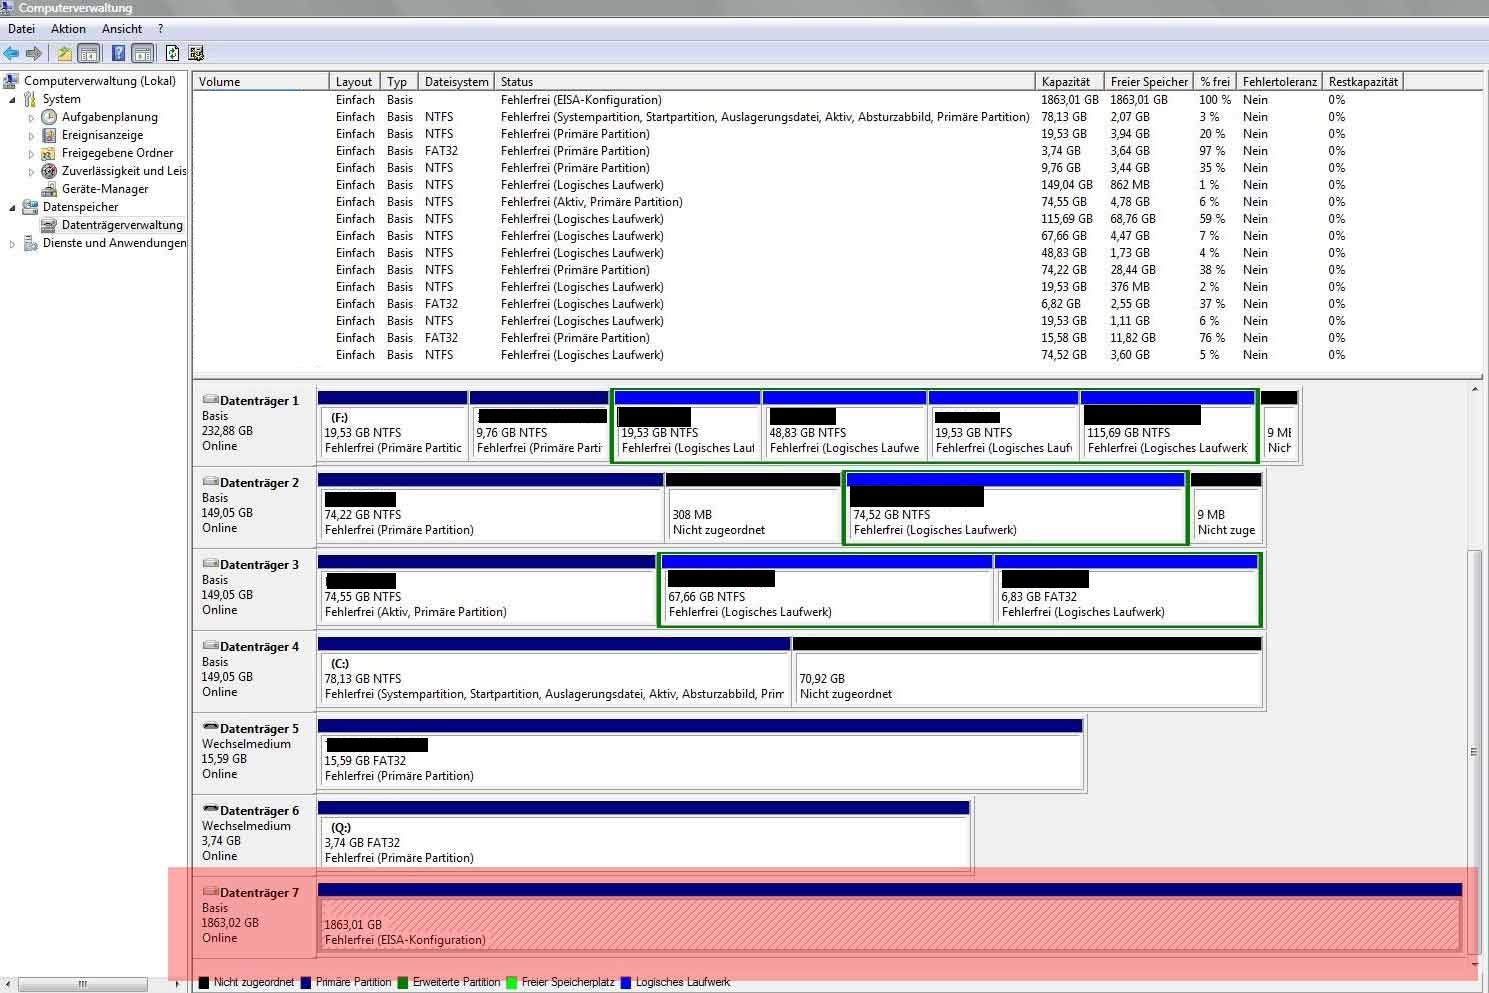Select the volume row with 115,69 GB capacity
Viewport: 1489px width, 993px height.
(838, 219)
